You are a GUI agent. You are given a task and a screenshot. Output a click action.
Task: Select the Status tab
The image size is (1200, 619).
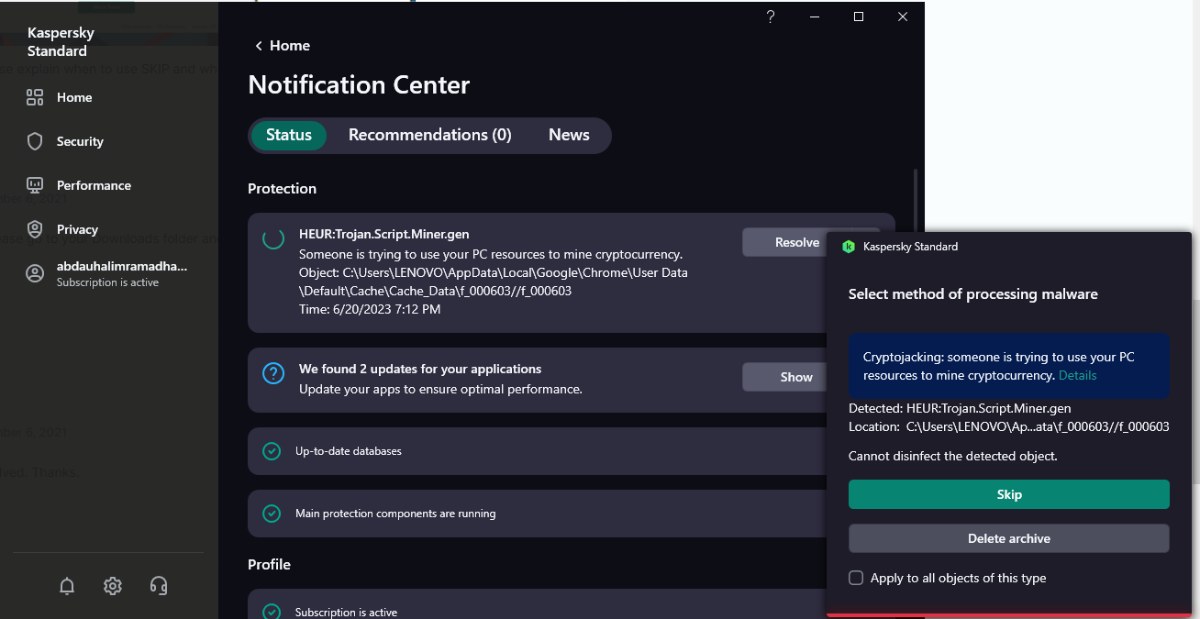(288, 135)
